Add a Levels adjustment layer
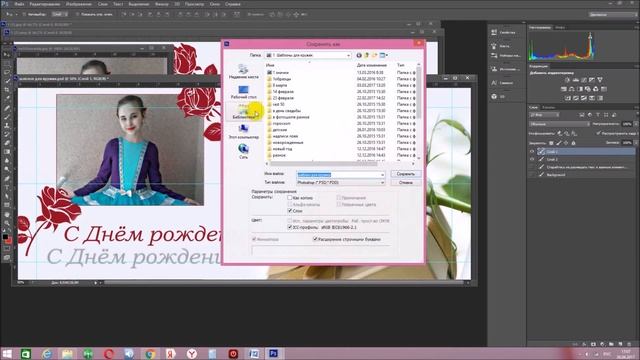Screen dimensions: 640x360 tap(576, 80)
